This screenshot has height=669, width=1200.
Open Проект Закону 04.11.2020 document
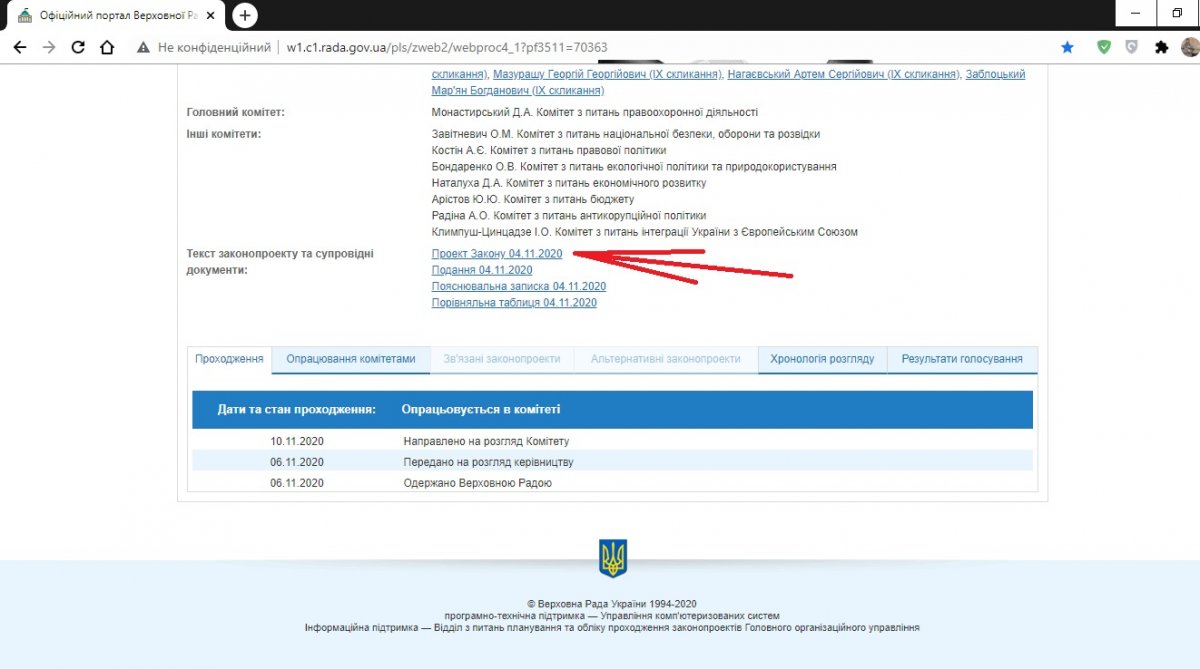(x=497, y=254)
